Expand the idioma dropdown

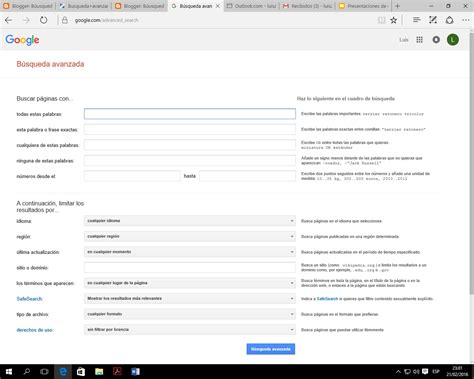pos(190,221)
